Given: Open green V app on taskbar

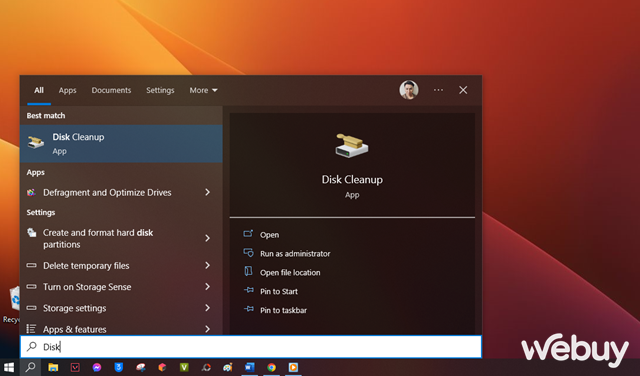Looking at the screenshot, I should tap(184, 367).
